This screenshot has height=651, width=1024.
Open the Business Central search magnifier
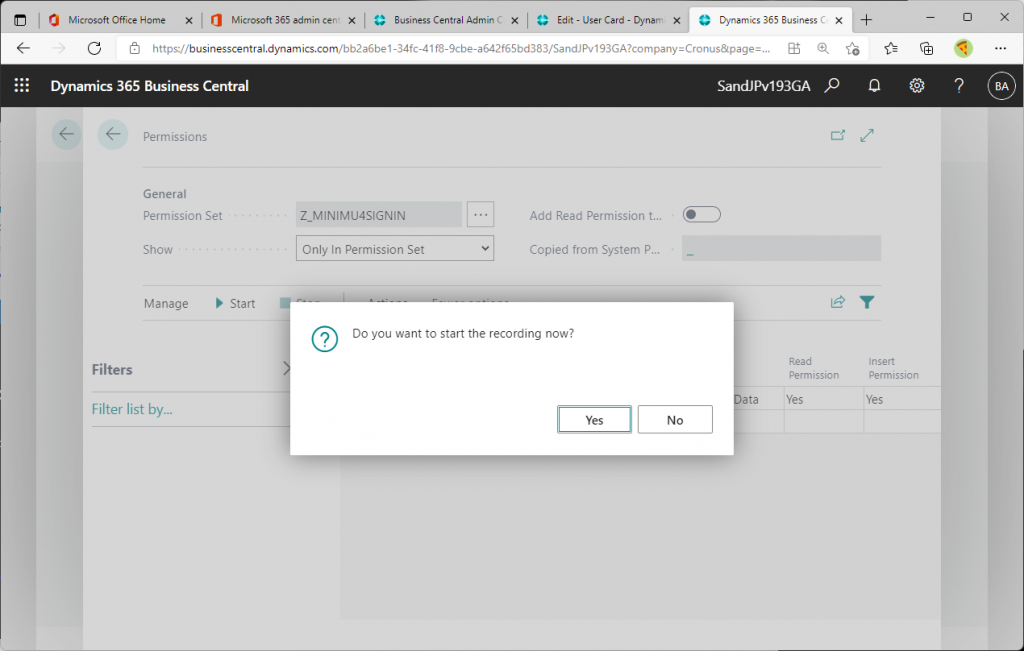point(831,86)
